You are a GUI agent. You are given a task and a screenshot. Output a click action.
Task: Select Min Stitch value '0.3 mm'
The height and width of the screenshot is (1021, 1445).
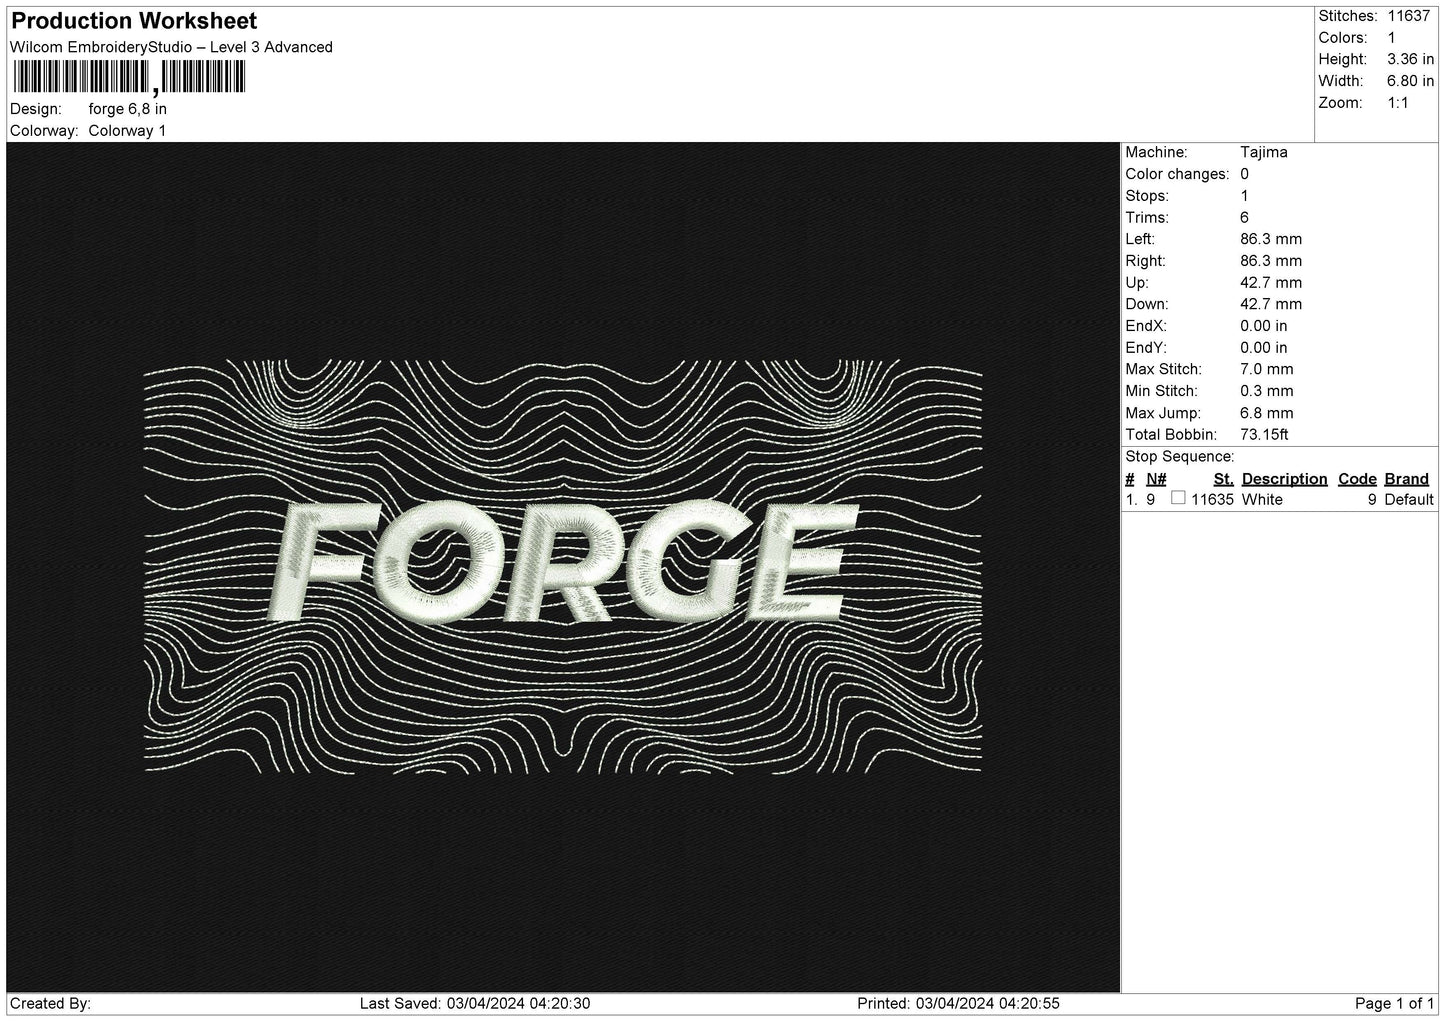1267,391
